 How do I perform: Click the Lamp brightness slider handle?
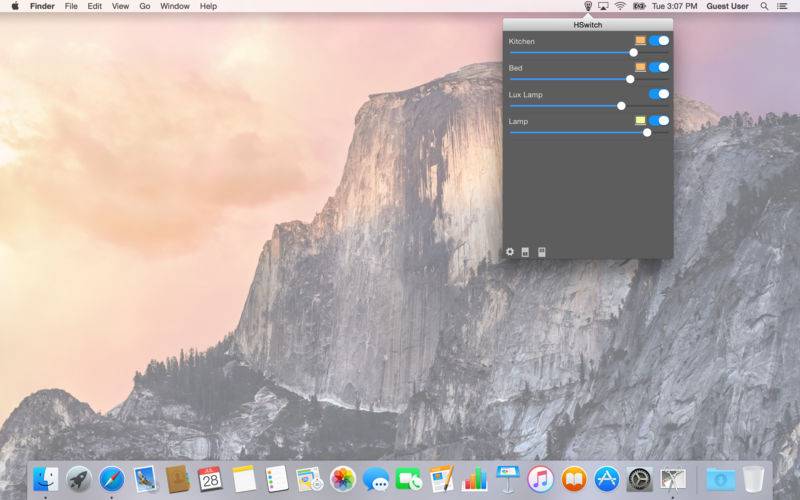pyautogui.click(x=647, y=133)
